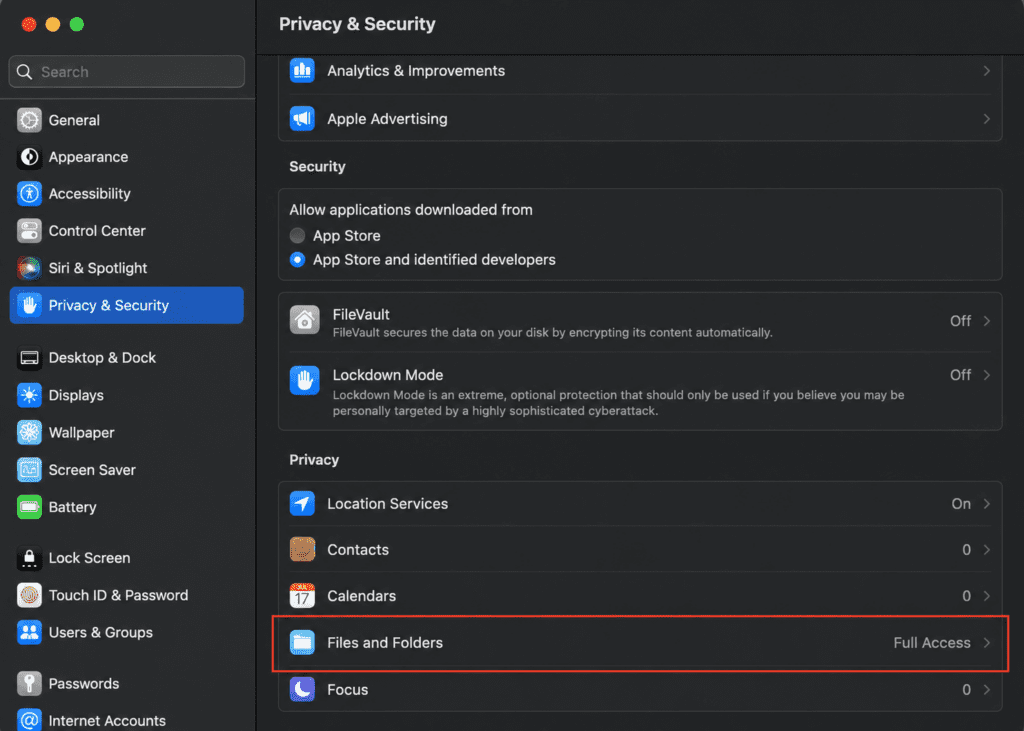Click the General gear icon in sidebar

coord(29,120)
